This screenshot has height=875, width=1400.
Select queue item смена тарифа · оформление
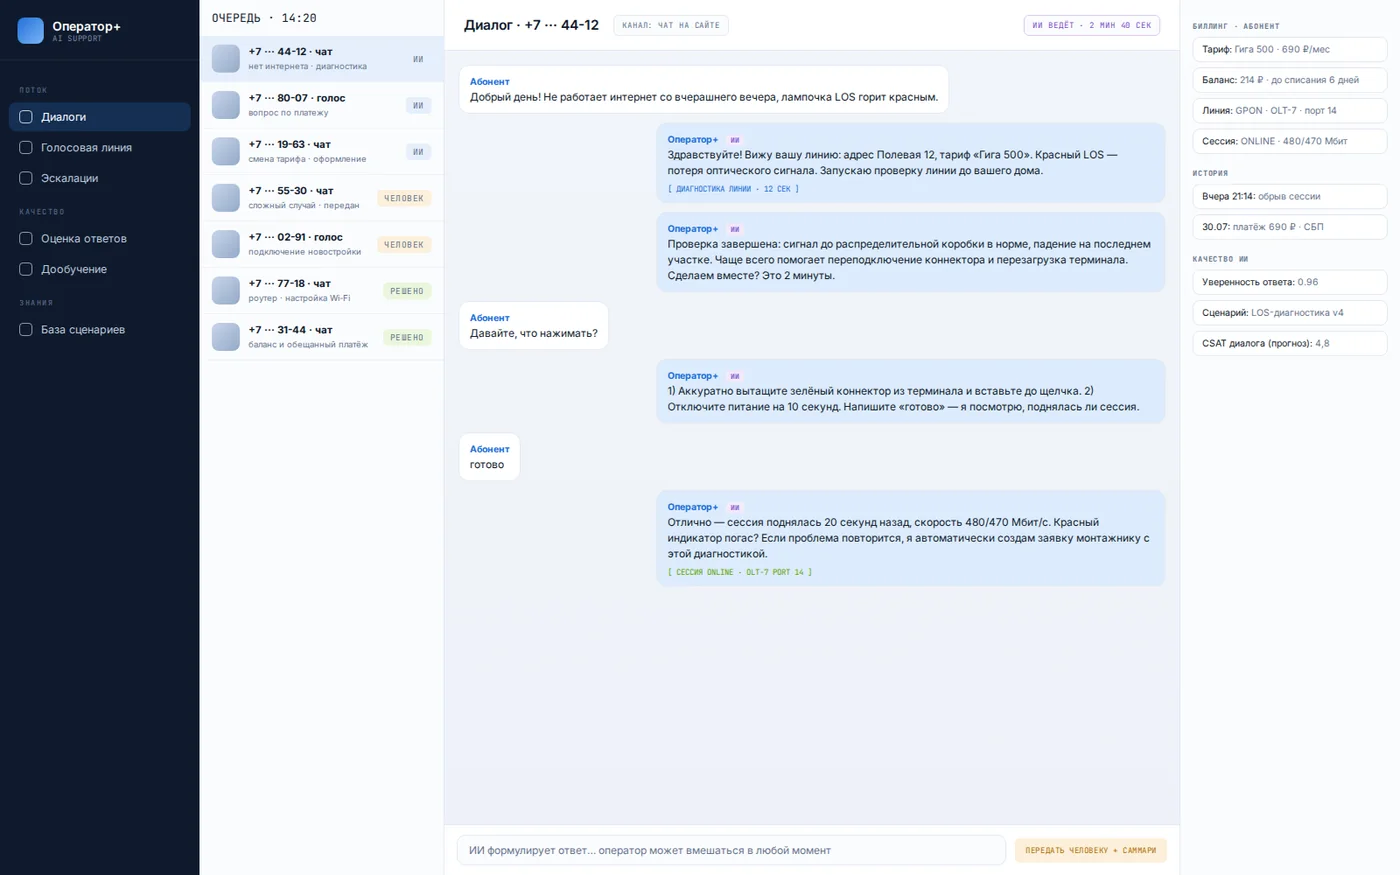322,152
